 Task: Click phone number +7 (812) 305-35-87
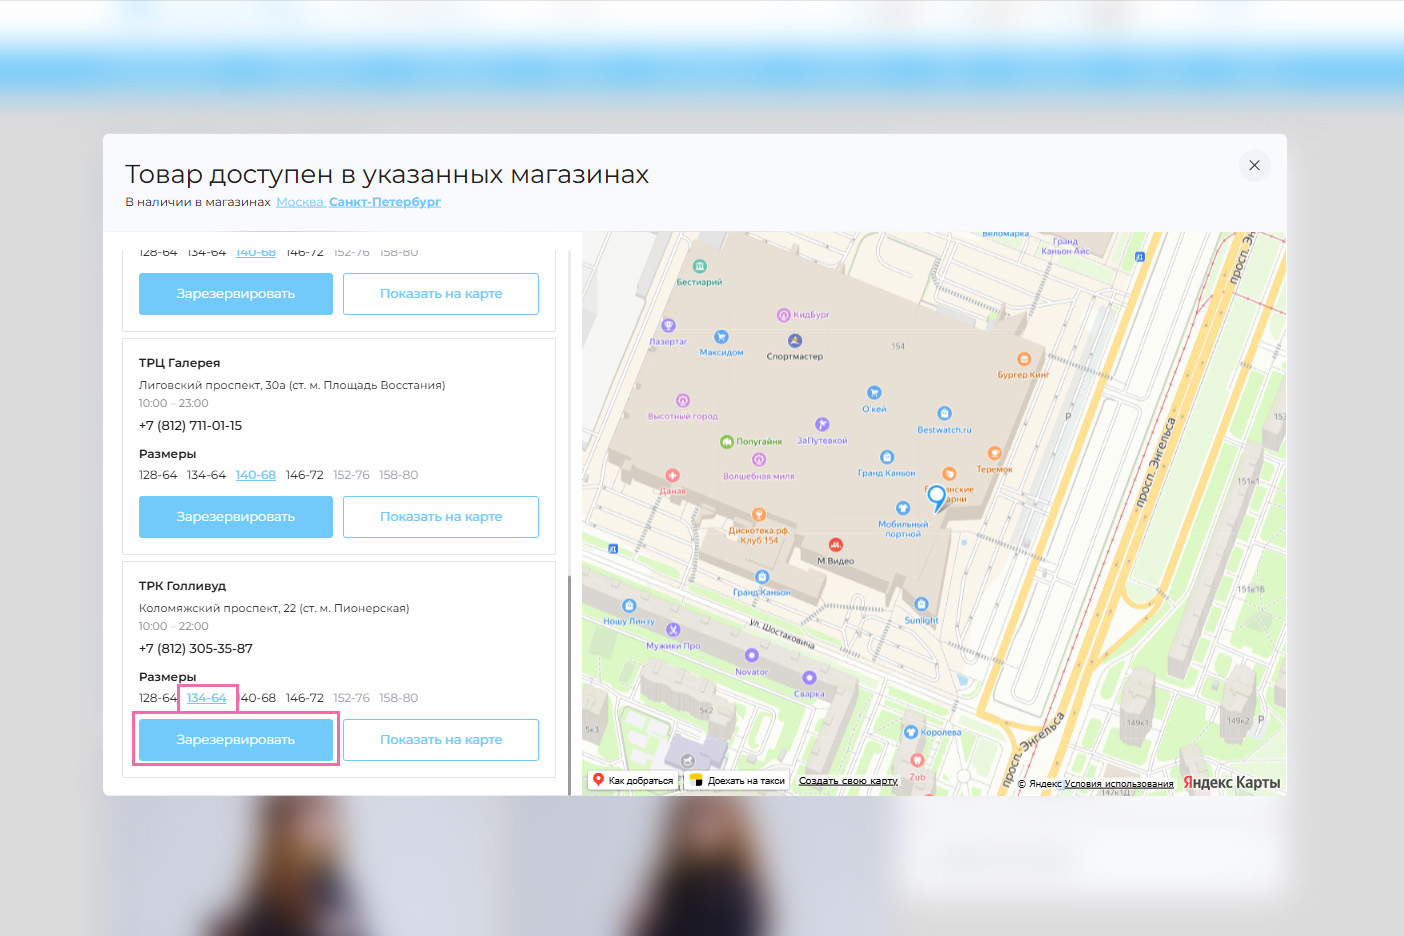196,649
